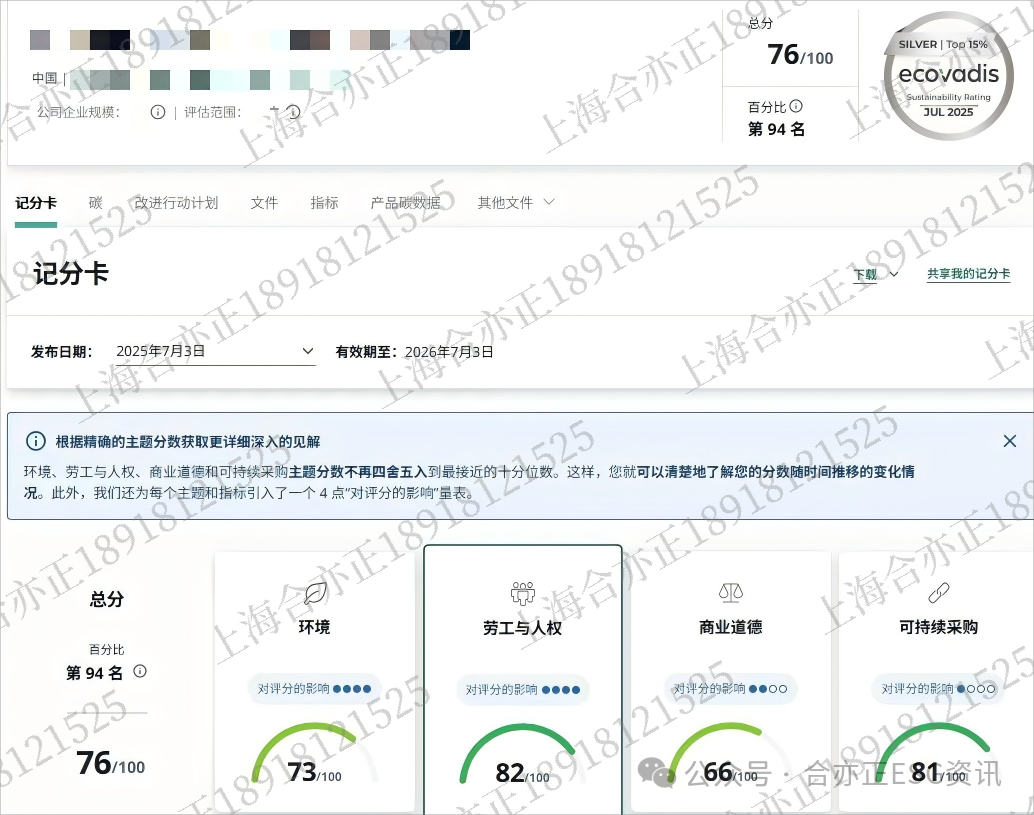1034x815 pixels.
Task: Click the 可持续采购 chain icon
Action: [938, 592]
